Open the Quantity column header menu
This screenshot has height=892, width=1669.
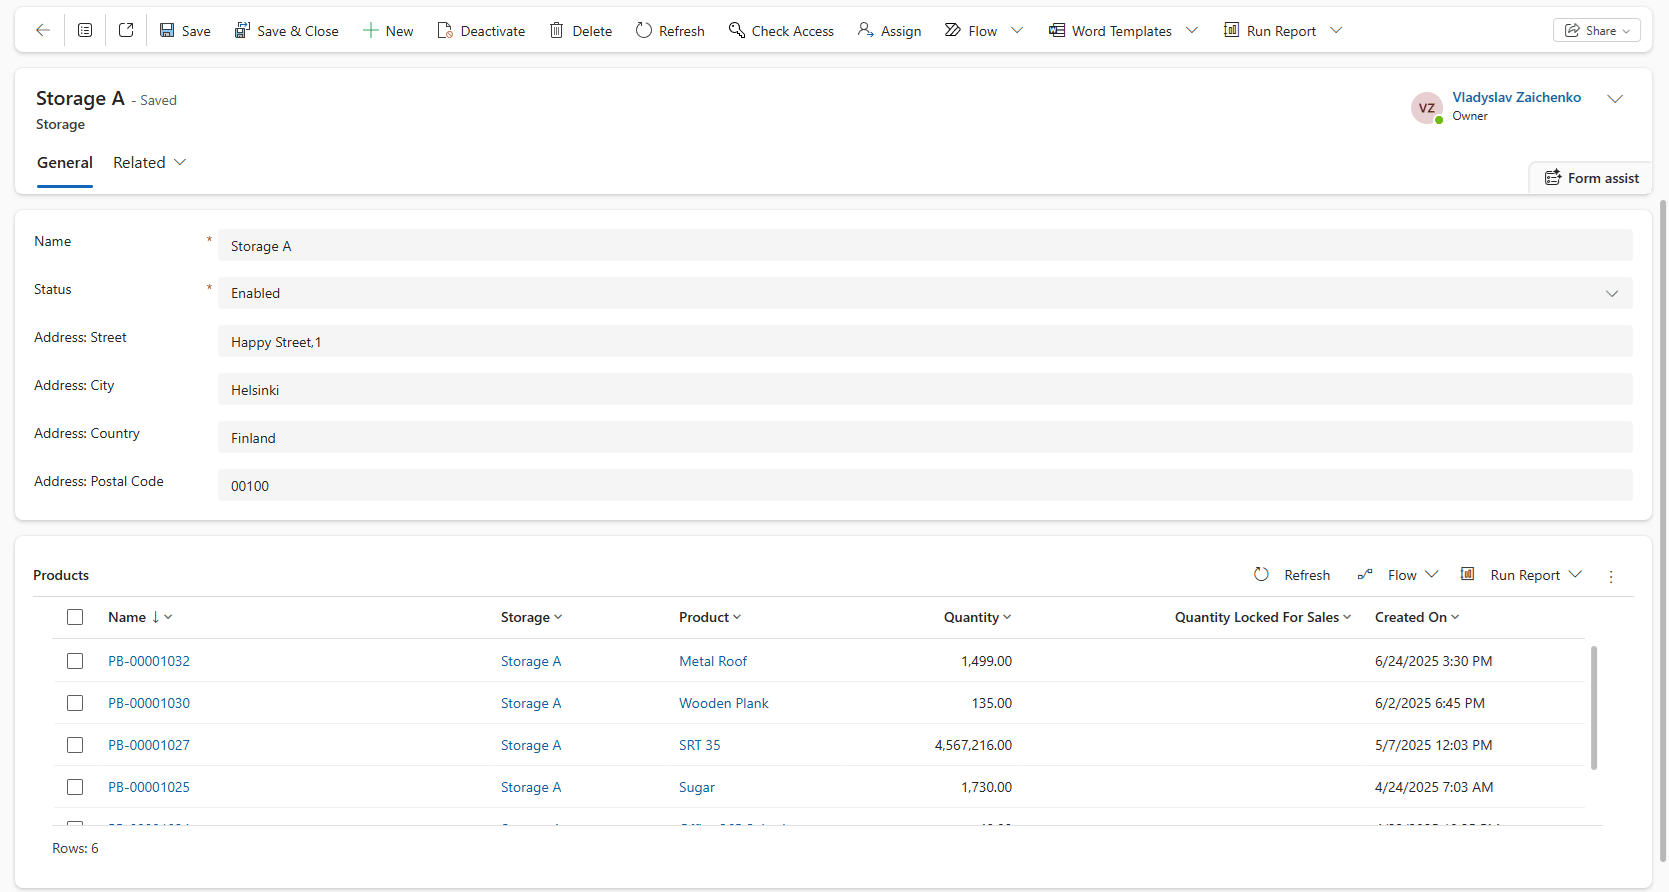point(977,617)
